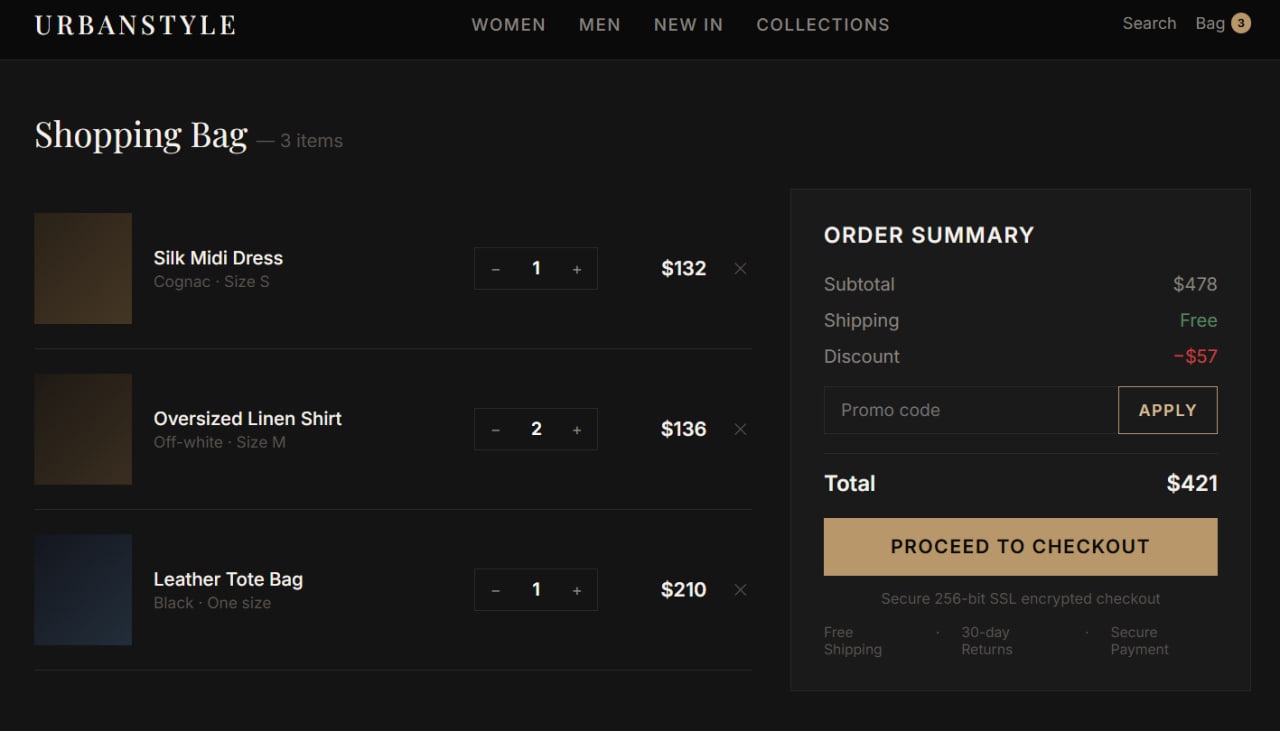Image resolution: width=1280 pixels, height=731 pixels.
Task: Decrease Oversized Linen Shirt quantity
Action: tap(495, 430)
